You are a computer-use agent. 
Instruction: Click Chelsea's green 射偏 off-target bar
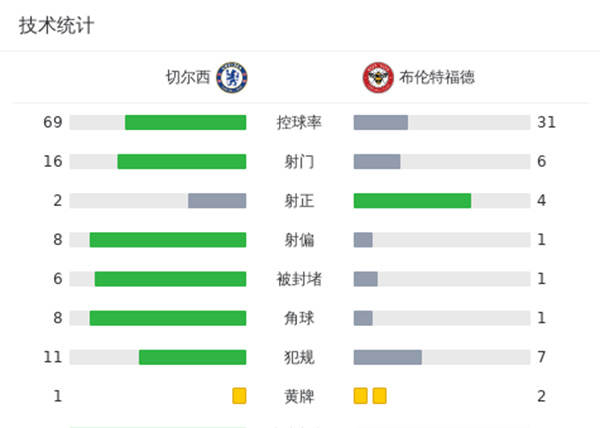click(167, 240)
